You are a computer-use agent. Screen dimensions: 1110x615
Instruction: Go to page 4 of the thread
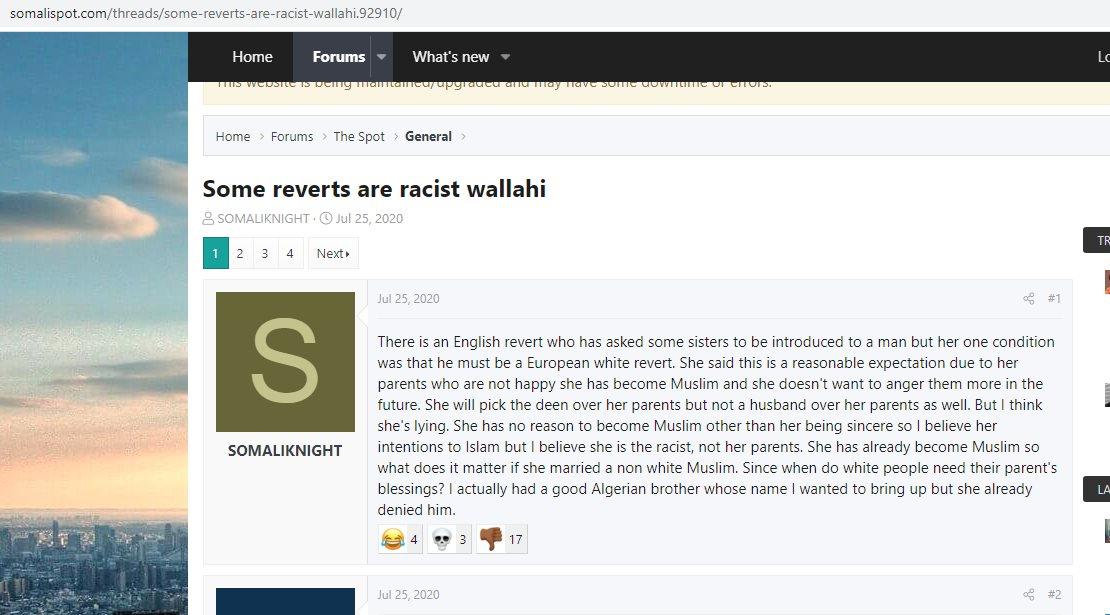[290, 253]
